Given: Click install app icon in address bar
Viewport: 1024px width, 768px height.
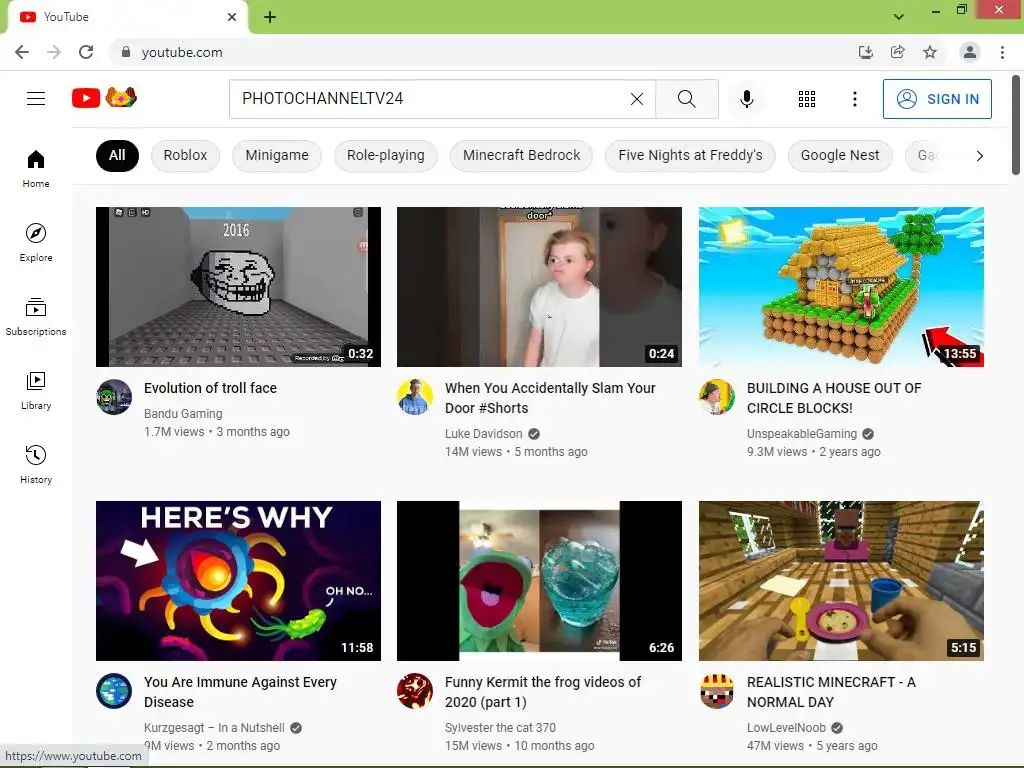Looking at the screenshot, I should [866, 52].
